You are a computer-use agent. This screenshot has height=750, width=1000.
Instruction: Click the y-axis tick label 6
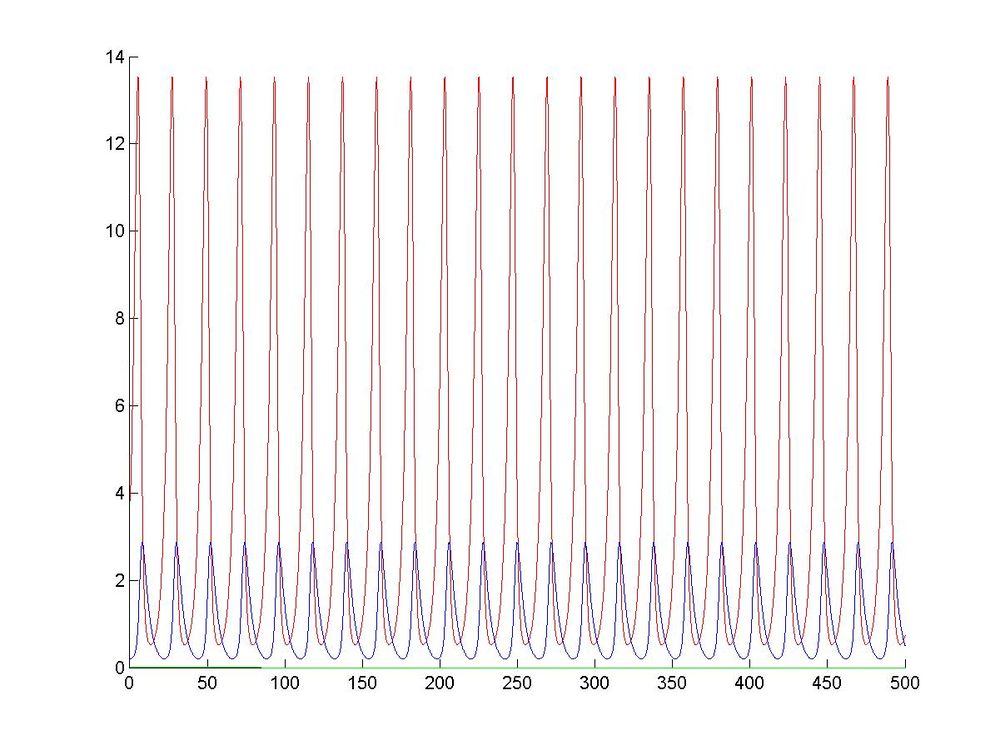pos(118,406)
